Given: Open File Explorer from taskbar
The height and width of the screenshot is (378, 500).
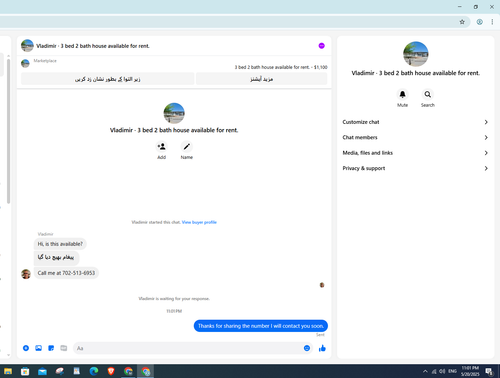Looking at the screenshot, I should [x=8, y=371].
